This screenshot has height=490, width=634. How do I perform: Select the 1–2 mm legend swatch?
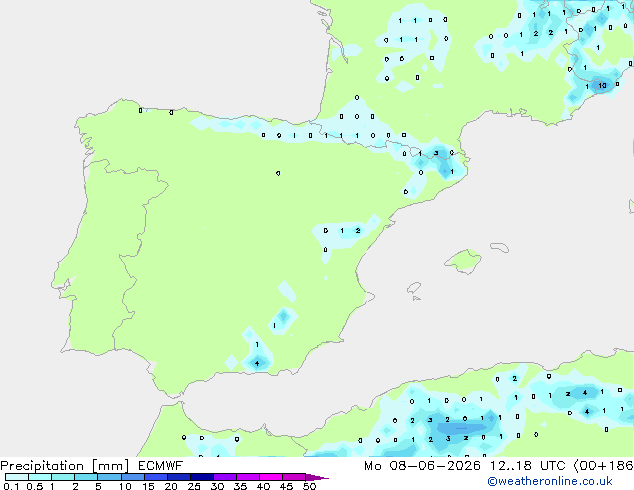[63, 477]
